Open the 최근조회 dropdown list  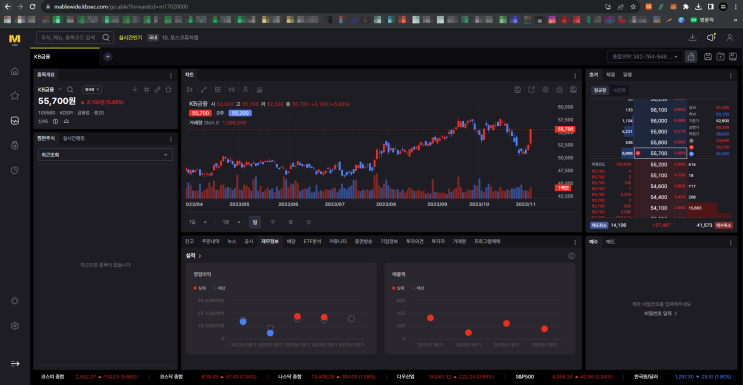105,155
